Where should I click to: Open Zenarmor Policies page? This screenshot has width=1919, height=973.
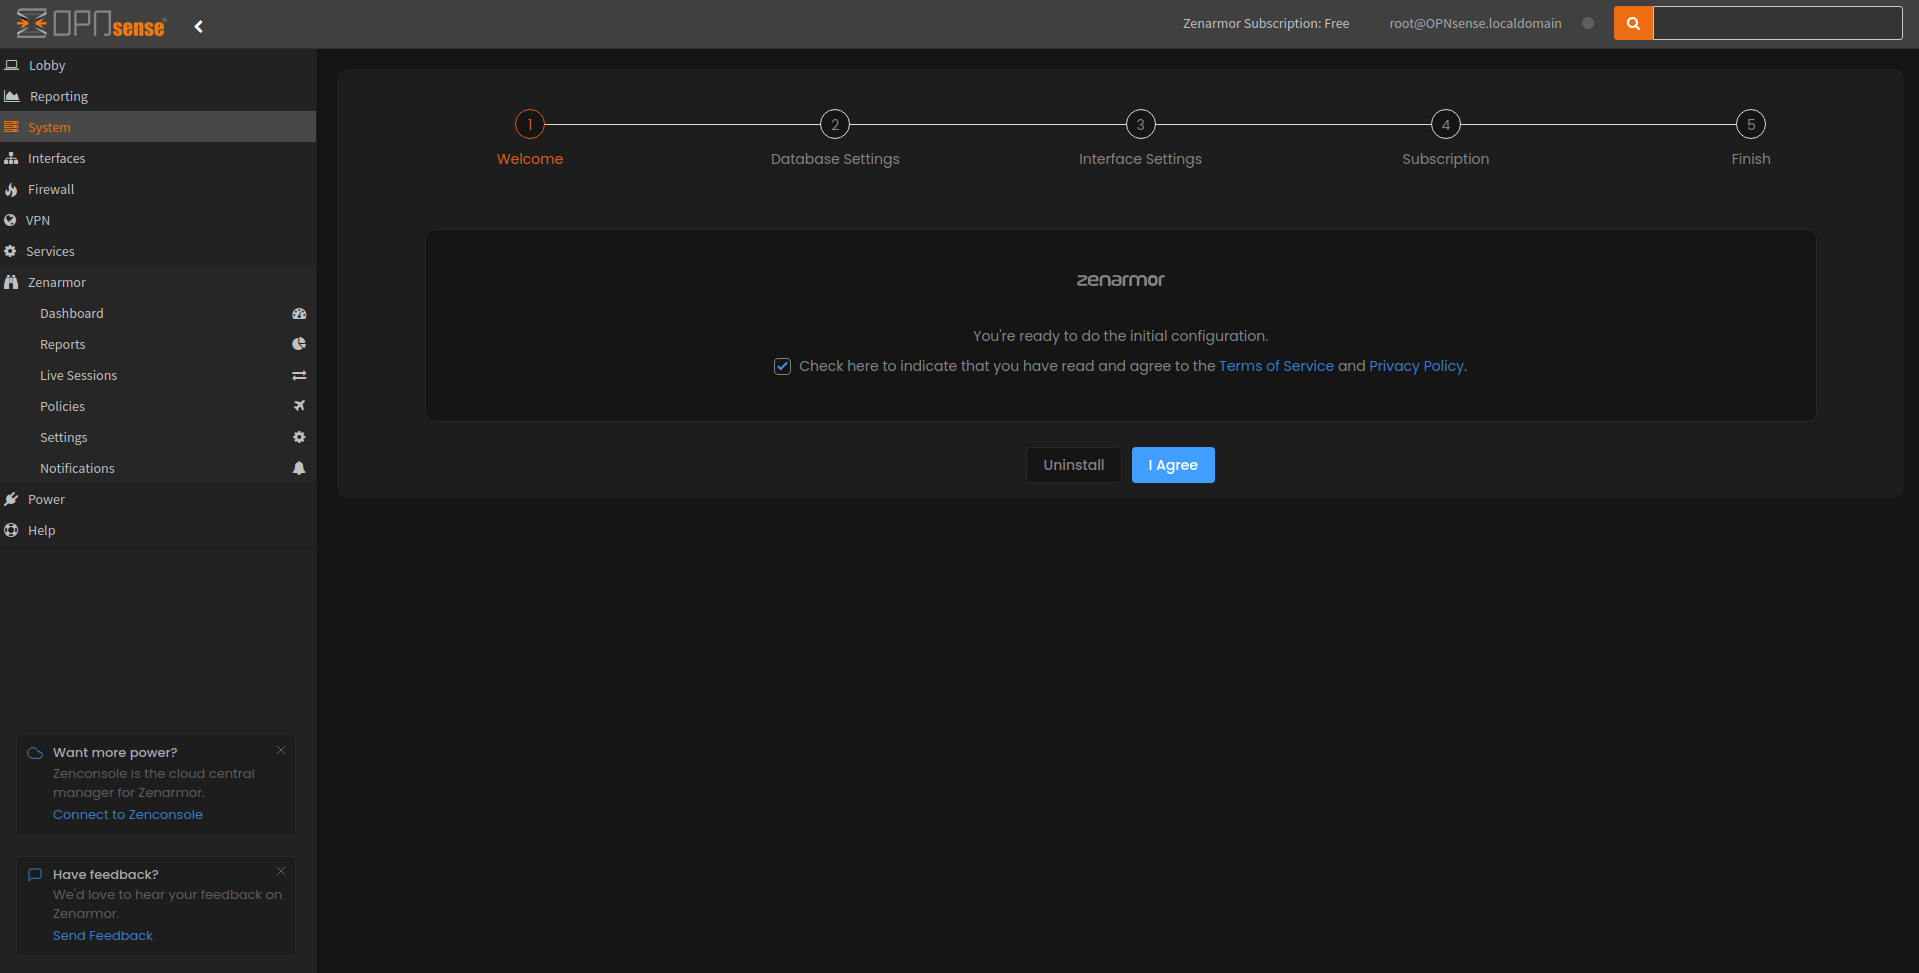click(x=158, y=406)
